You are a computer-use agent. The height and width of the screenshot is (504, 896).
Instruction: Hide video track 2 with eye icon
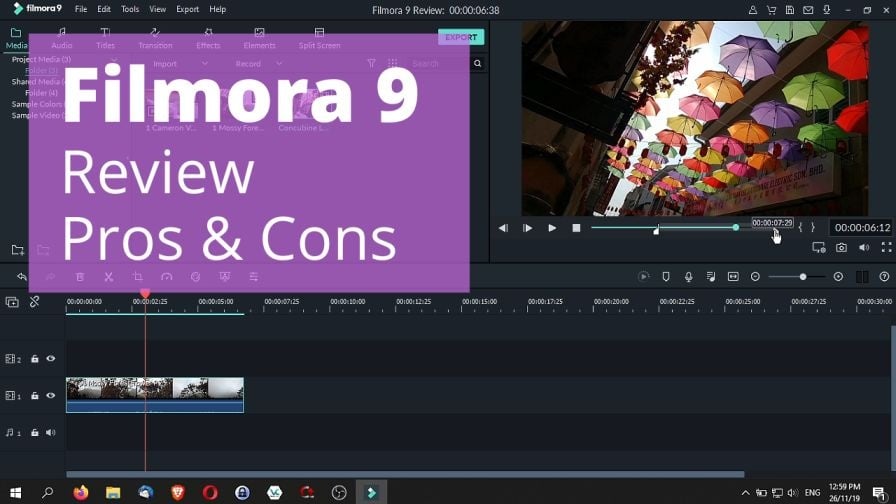pyautogui.click(x=50, y=359)
